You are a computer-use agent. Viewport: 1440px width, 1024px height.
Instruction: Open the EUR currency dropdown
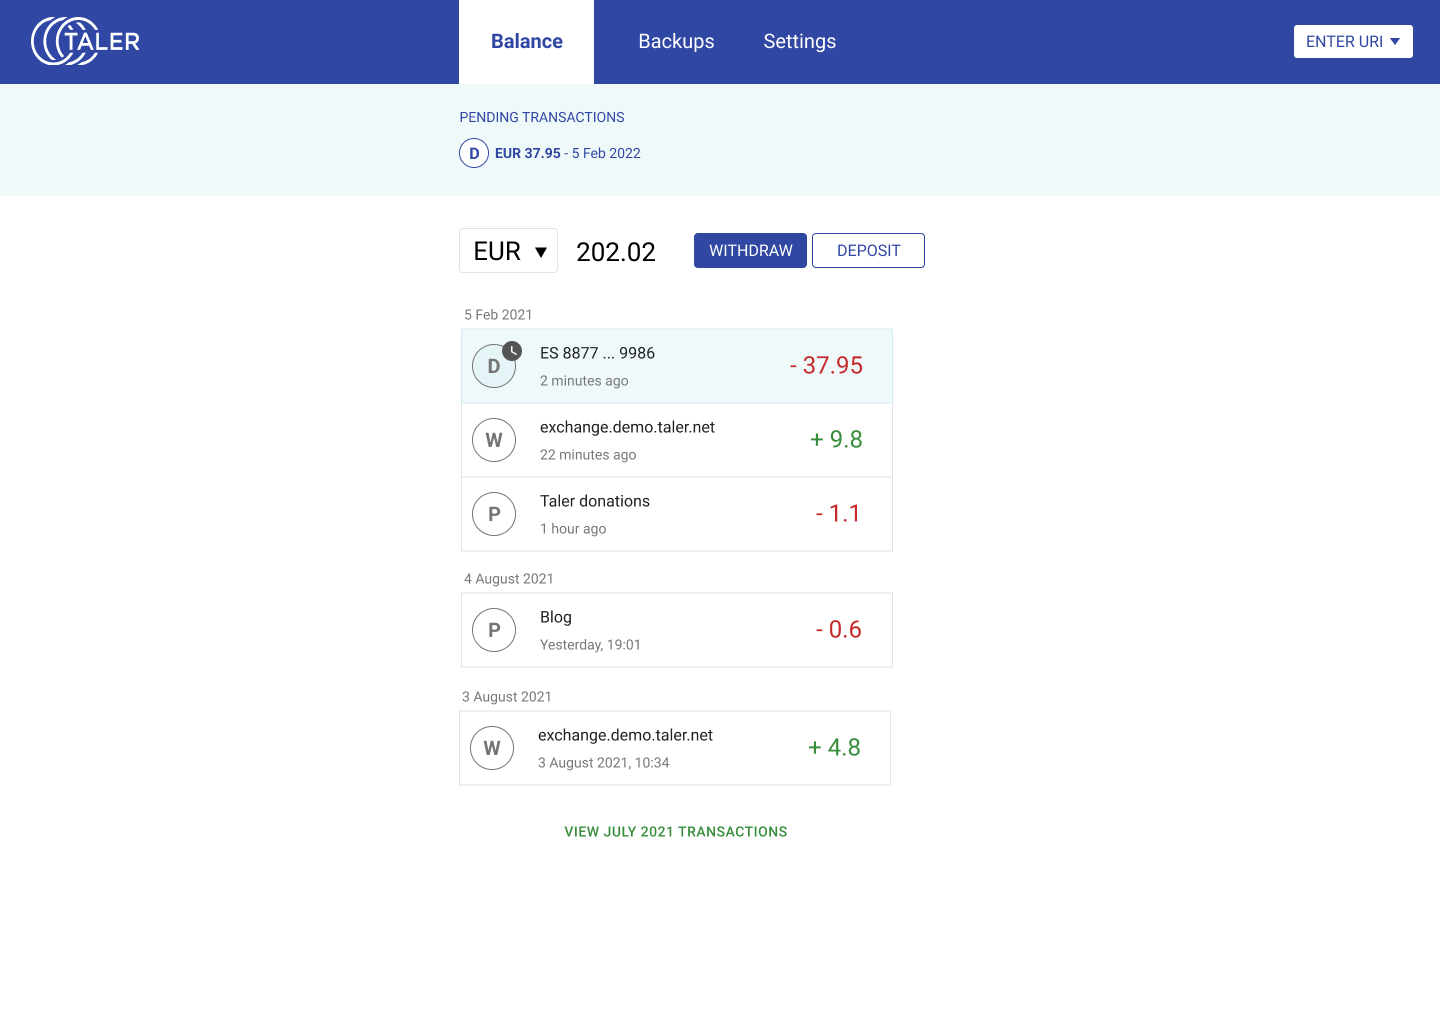(x=509, y=251)
